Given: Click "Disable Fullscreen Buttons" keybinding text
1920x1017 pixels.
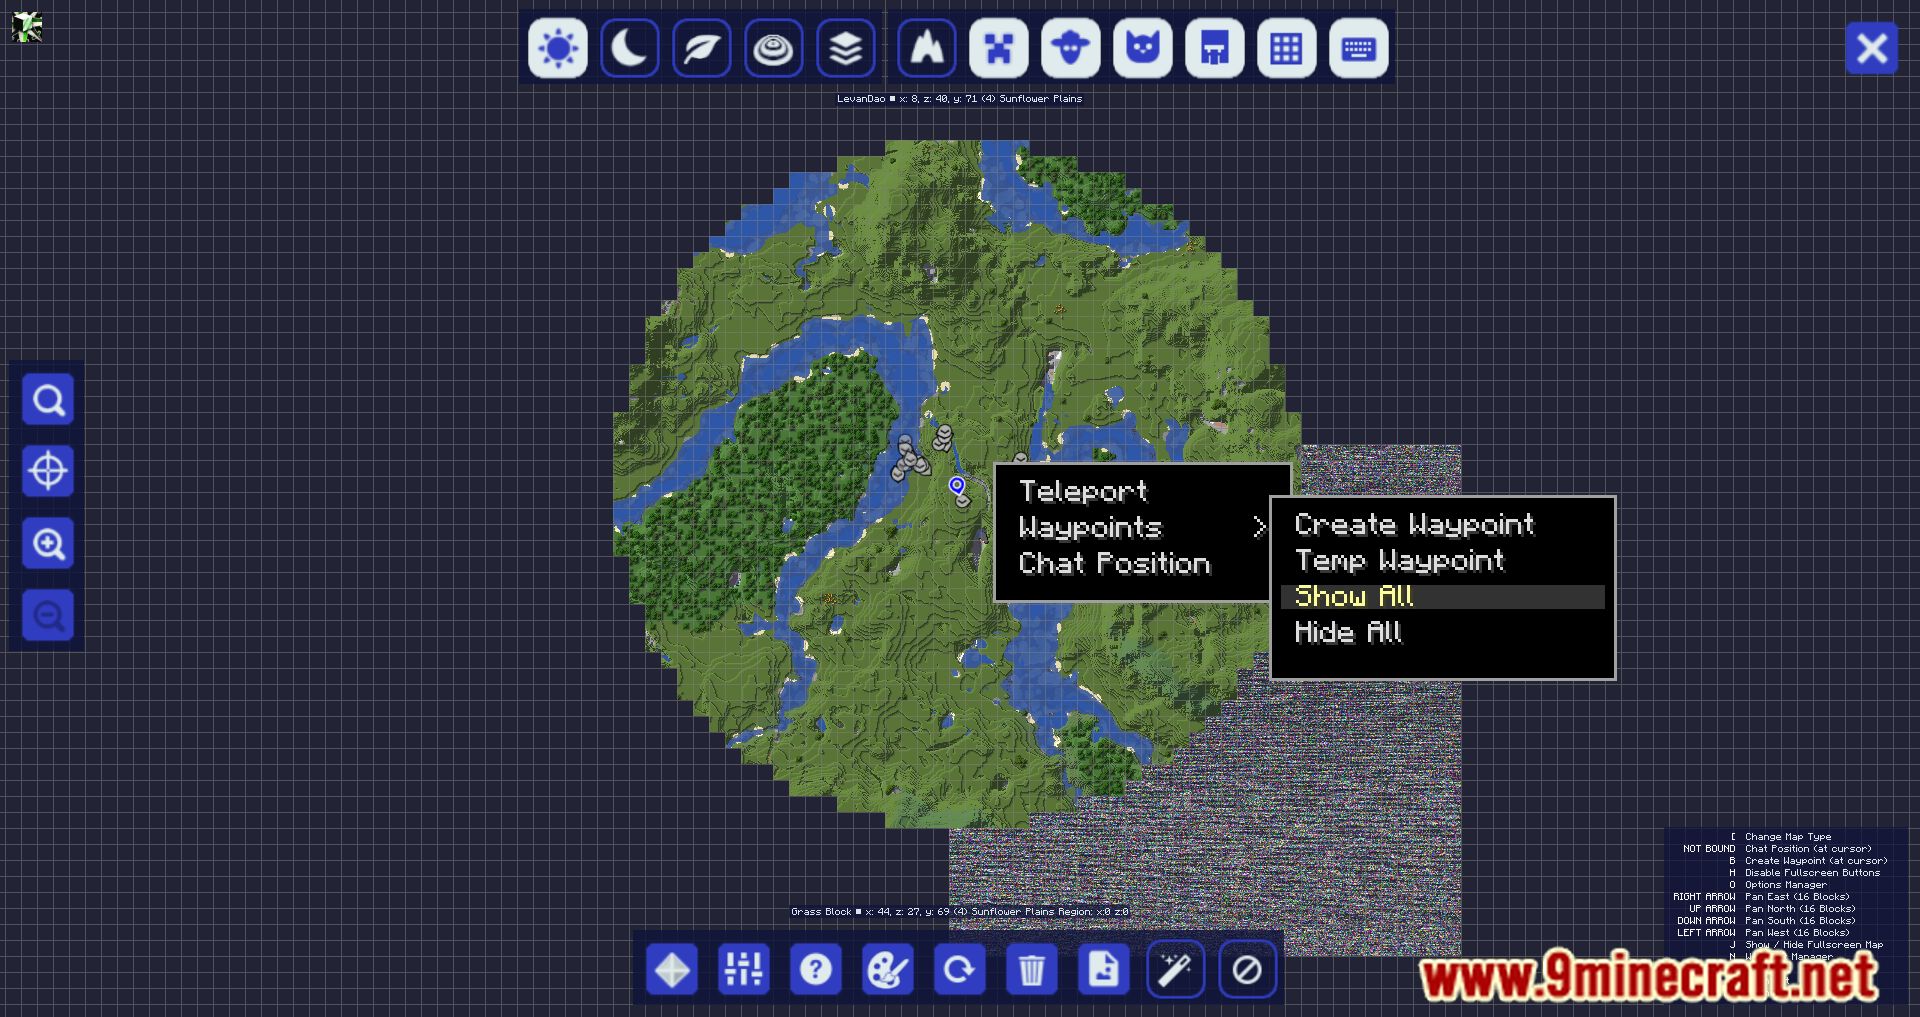Looking at the screenshot, I should [1812, 873].
